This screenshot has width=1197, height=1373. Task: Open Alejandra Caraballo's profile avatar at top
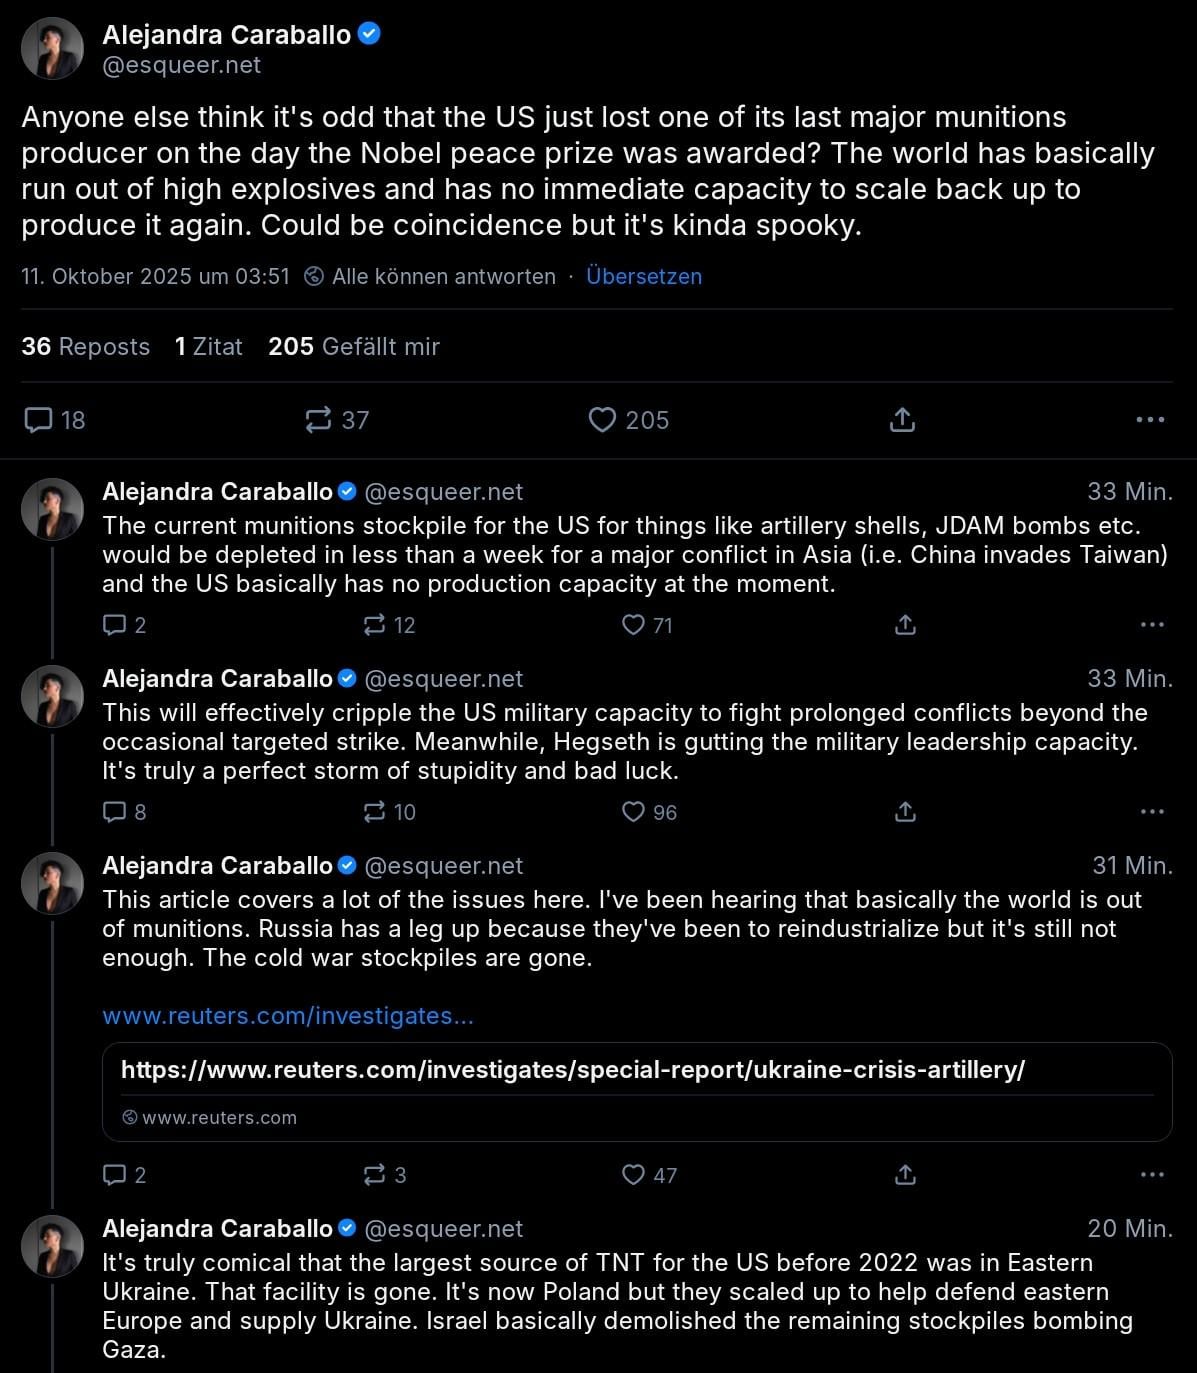[52, 48]
